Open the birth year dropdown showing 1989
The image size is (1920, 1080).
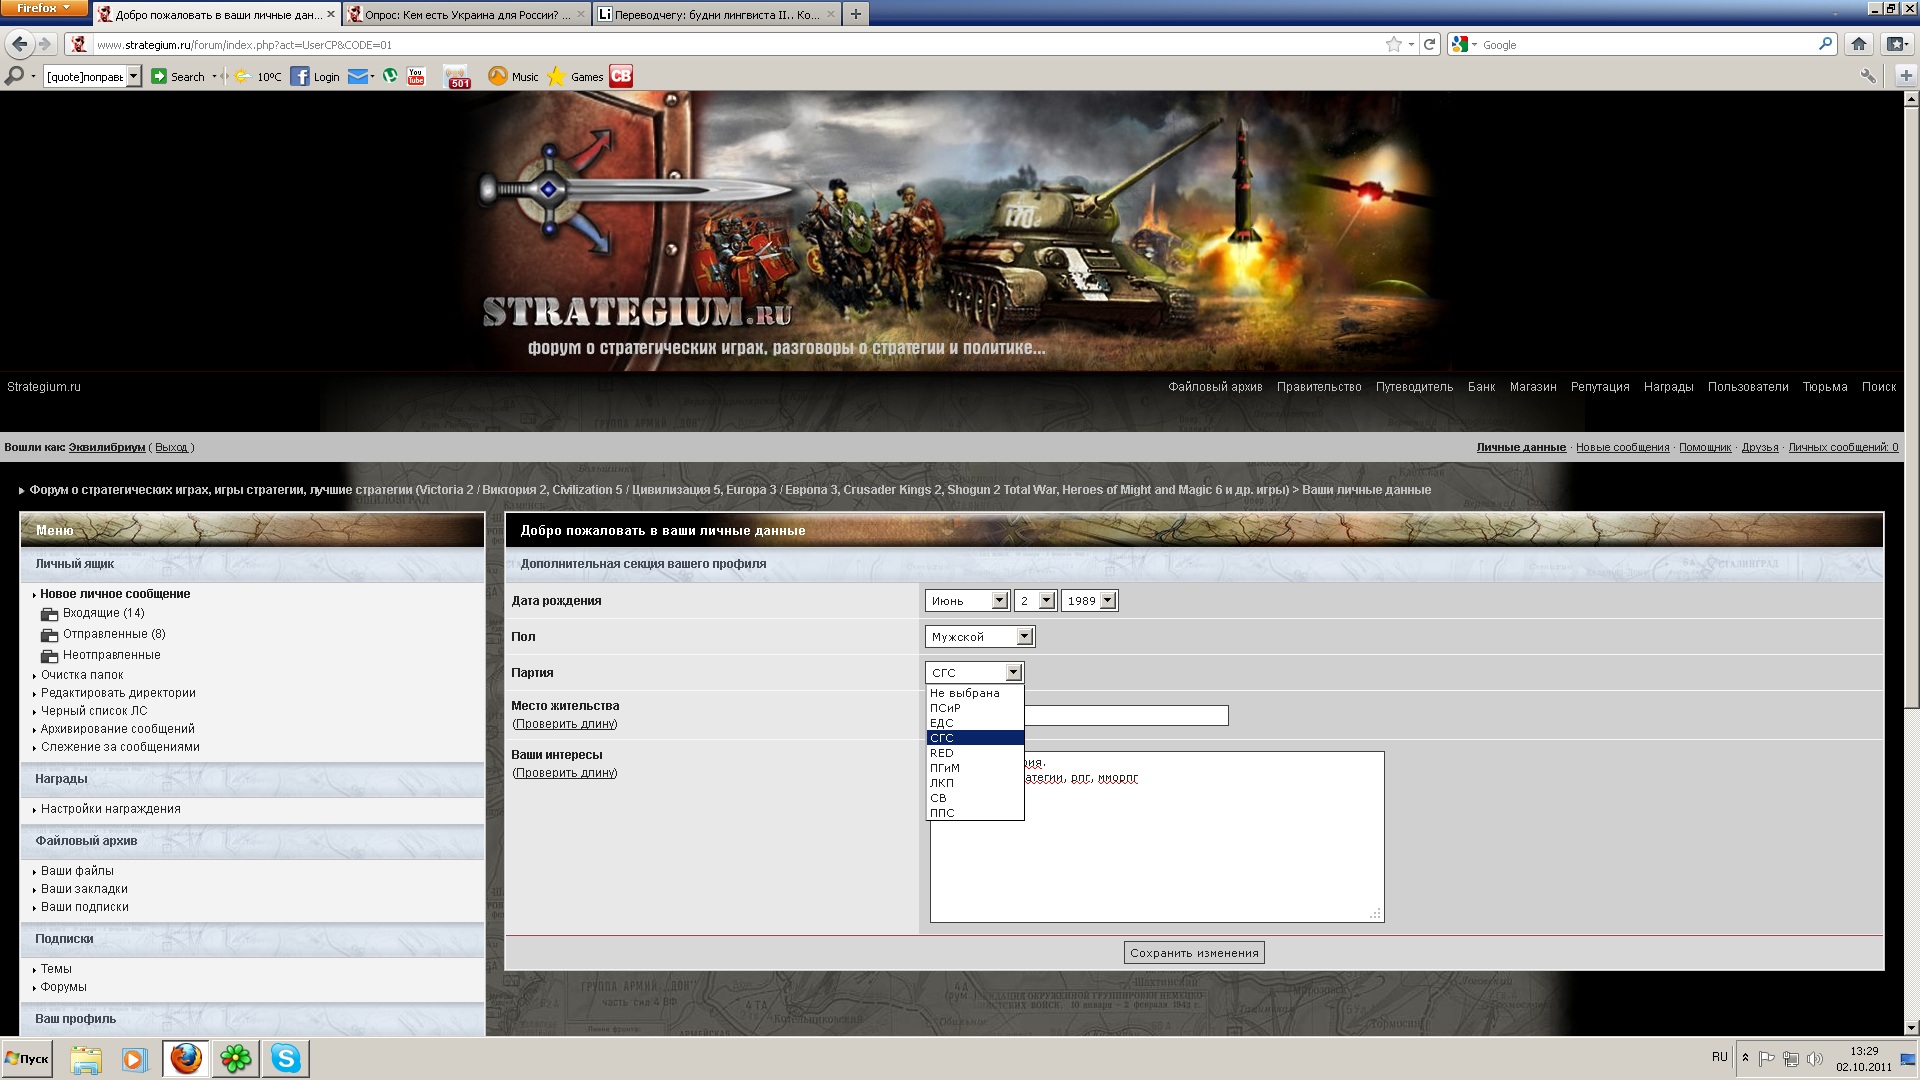[1089, 600]
